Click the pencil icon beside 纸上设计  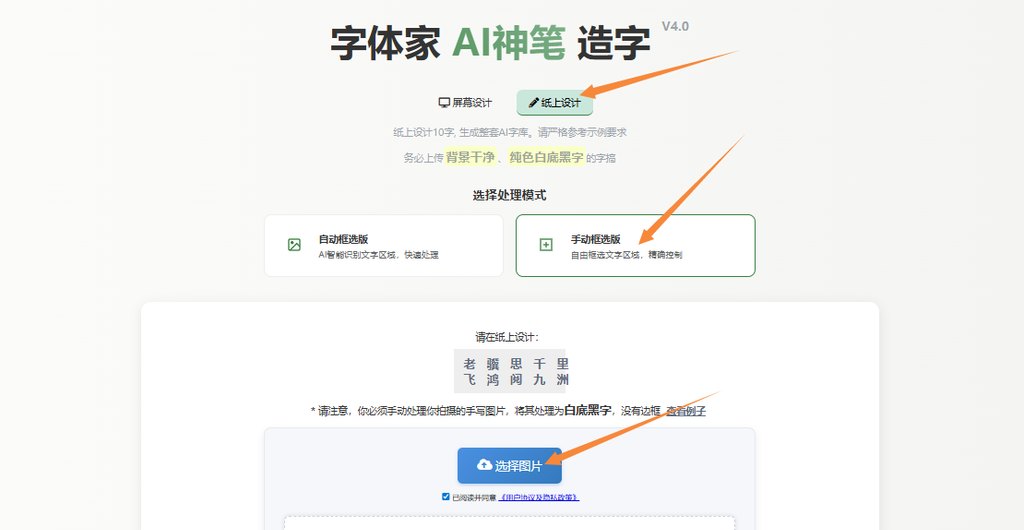pyautogui.click(x=534, y=102)
